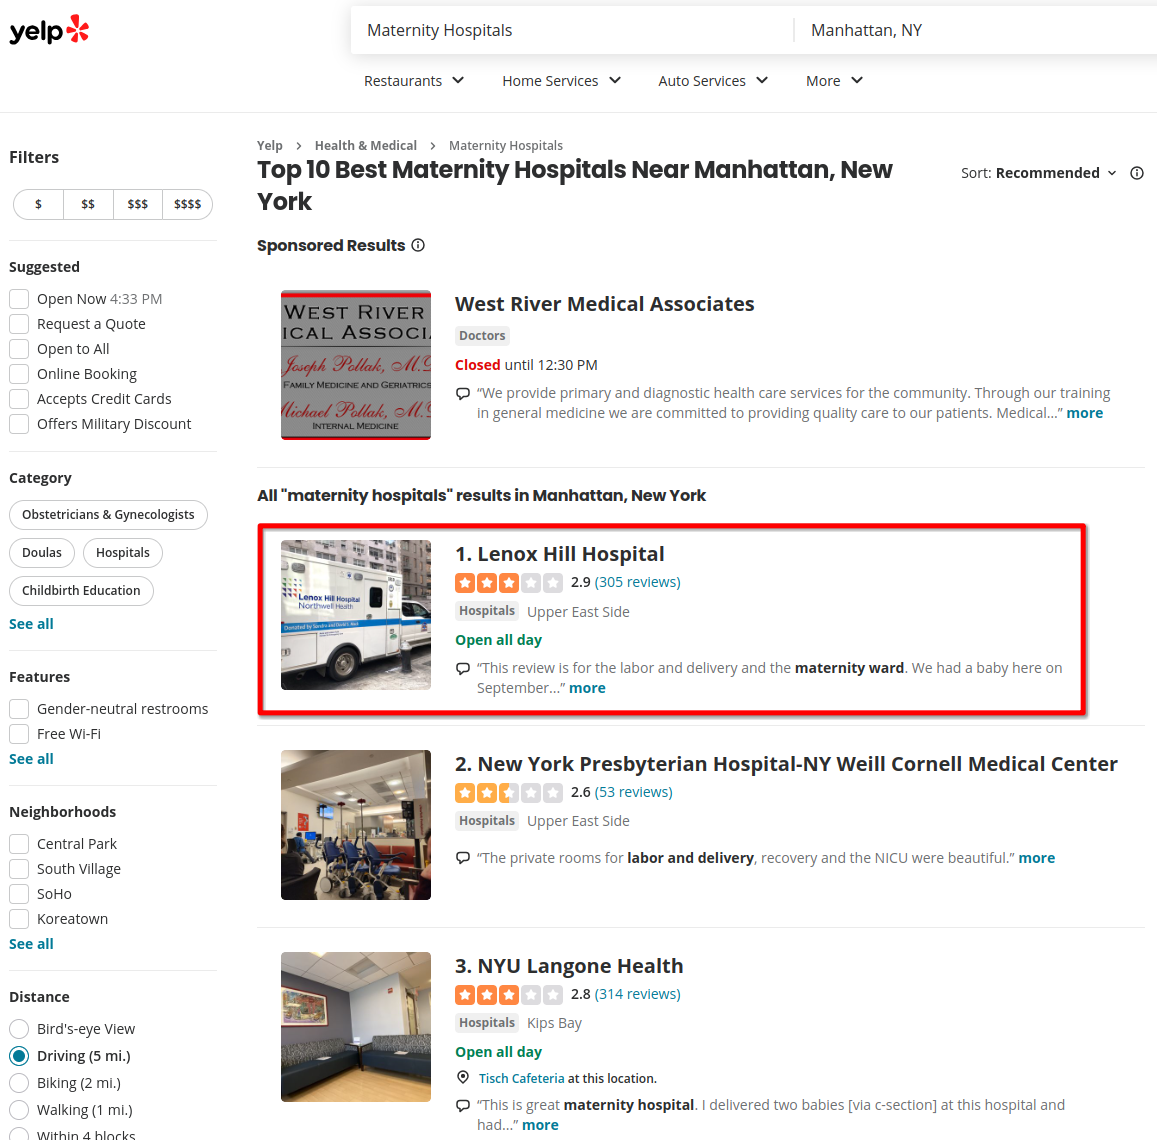The width and height of the screenshot is (1157, 1140).
Task: Enable Accepts Credit Cards filter
Action: [x=19, y=399]
